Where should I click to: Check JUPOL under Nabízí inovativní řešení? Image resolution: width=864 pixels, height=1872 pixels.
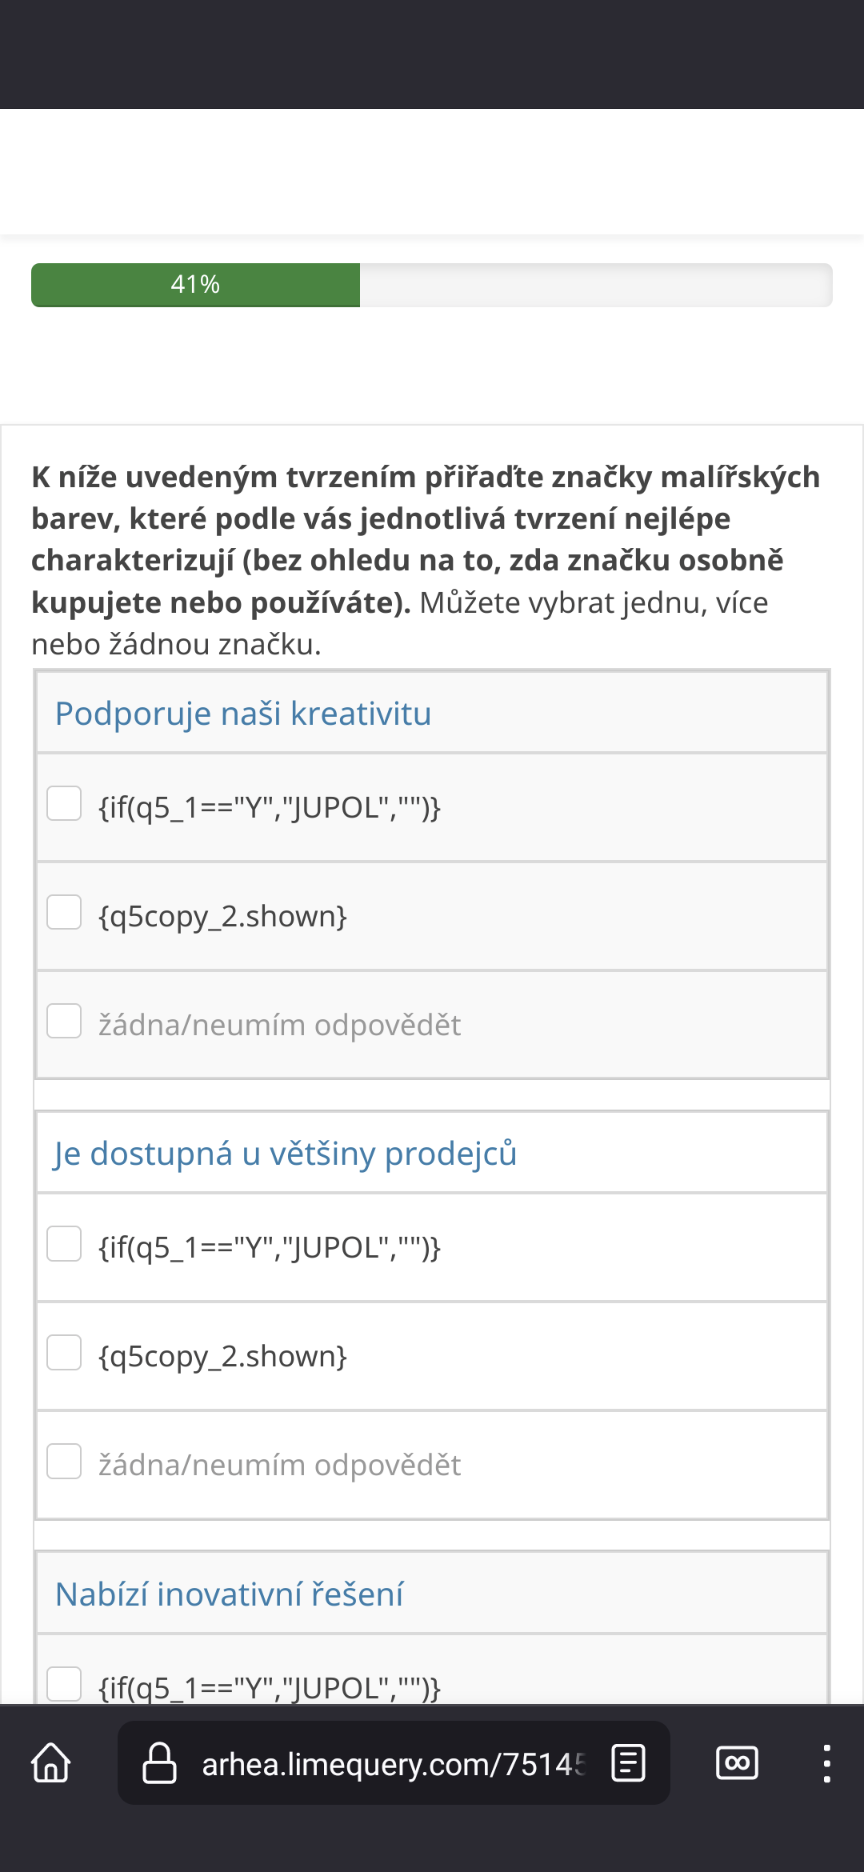point(65,1684)
